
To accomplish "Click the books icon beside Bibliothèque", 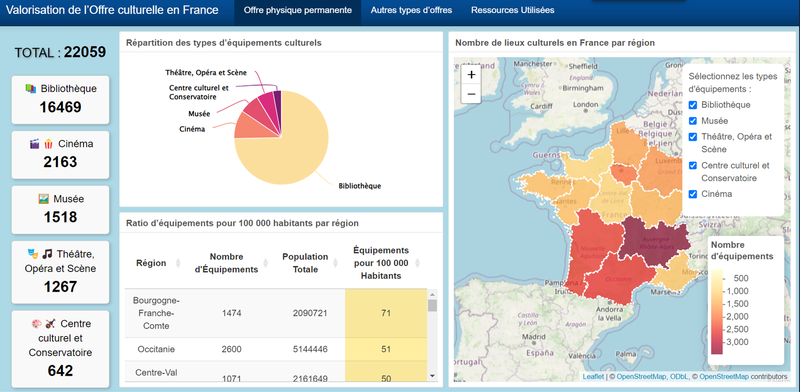I will [x=31, y=88].
